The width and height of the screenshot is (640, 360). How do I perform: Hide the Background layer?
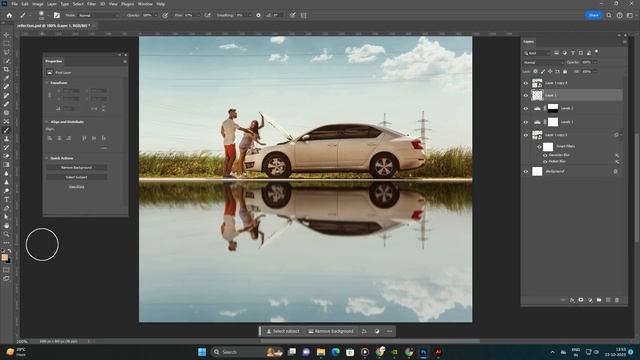coord(526,172)
